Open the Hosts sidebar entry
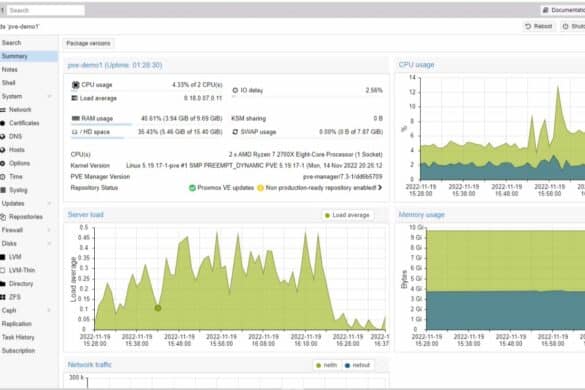Screen dimensions: 585x390 (x=17, y=150)
